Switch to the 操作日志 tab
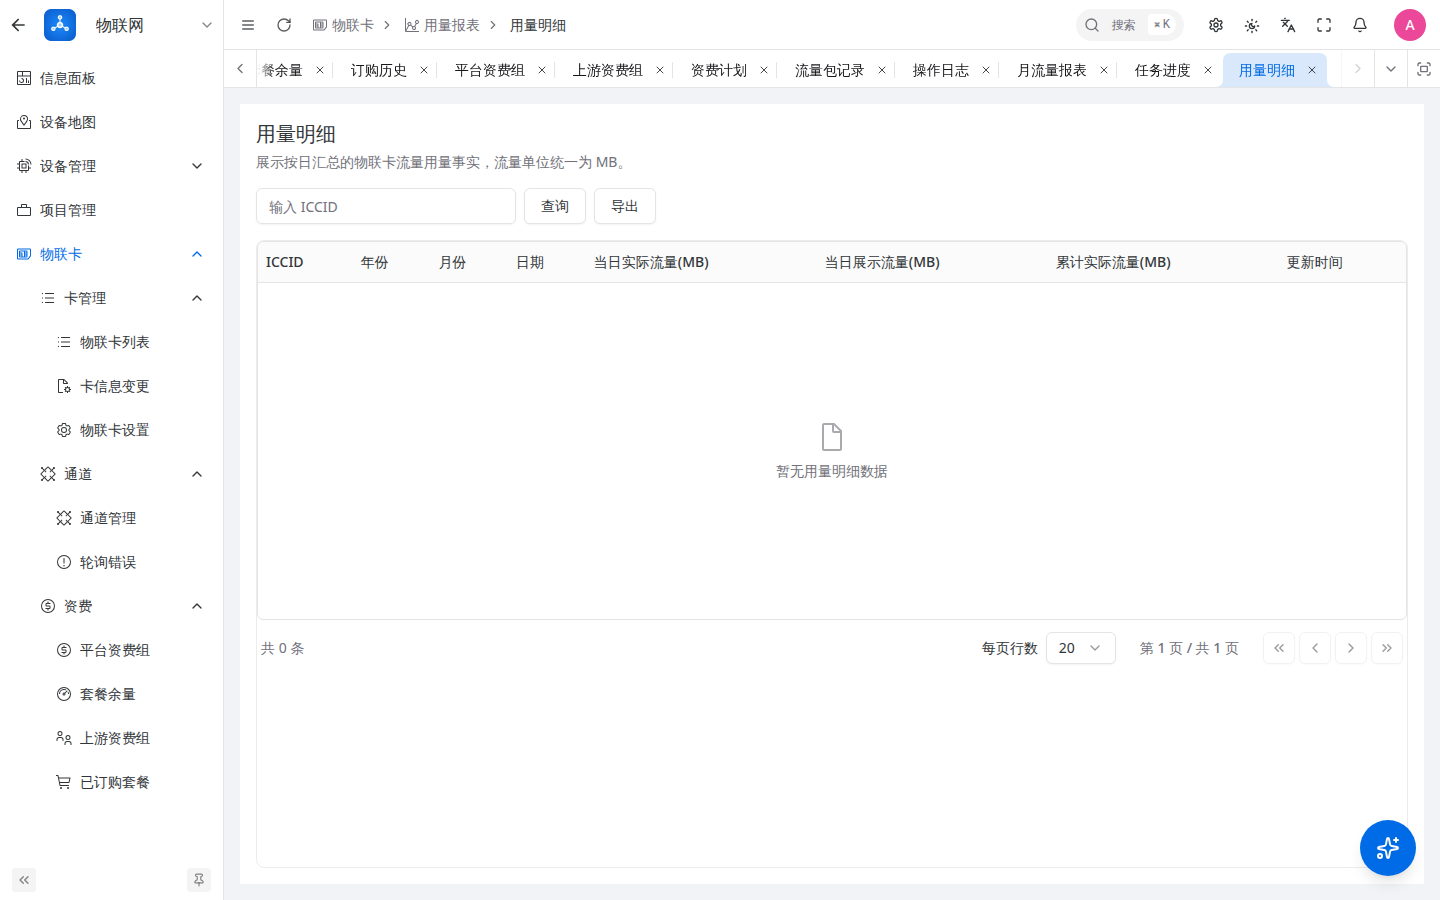The width and height of the screenshot is (1440, 900). pos(941,70)
